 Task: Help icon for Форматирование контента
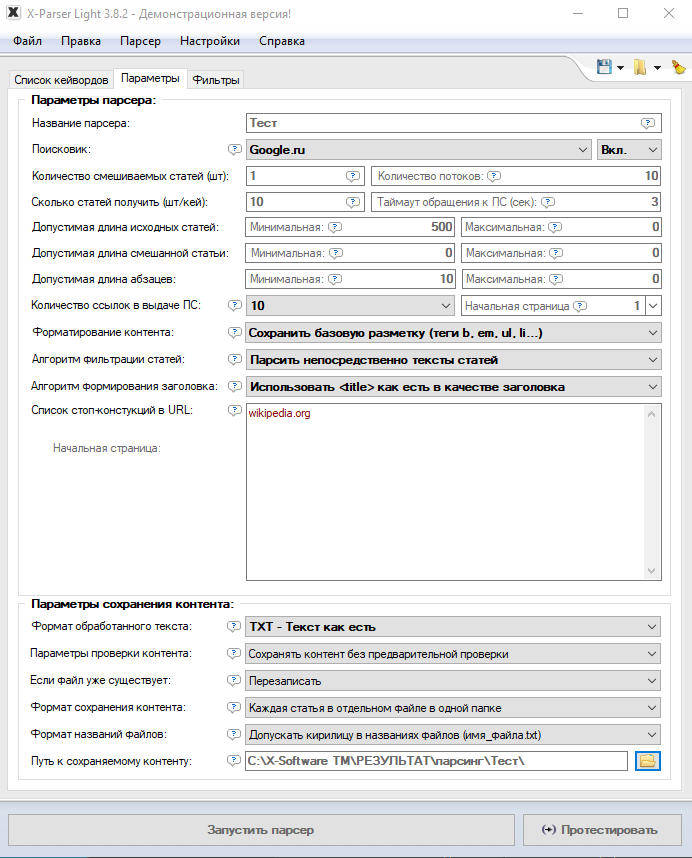coord(235,332)
